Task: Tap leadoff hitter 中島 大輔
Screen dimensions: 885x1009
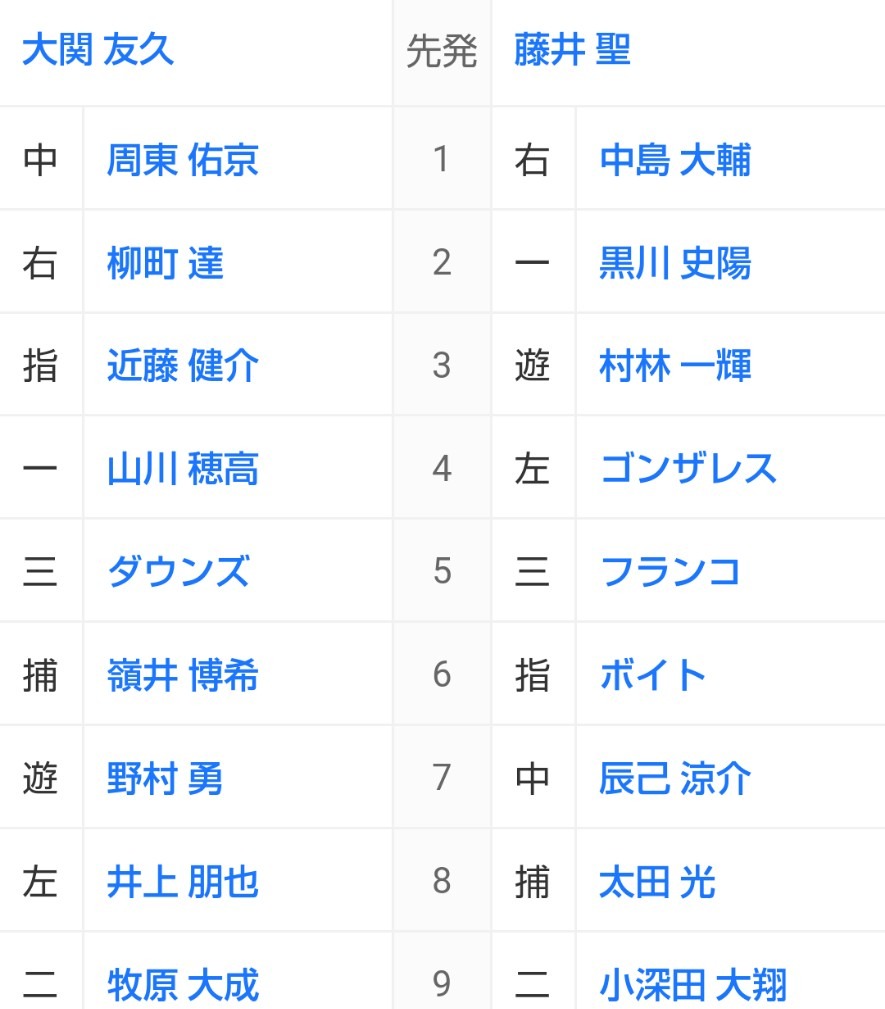Action: point(675,160)
